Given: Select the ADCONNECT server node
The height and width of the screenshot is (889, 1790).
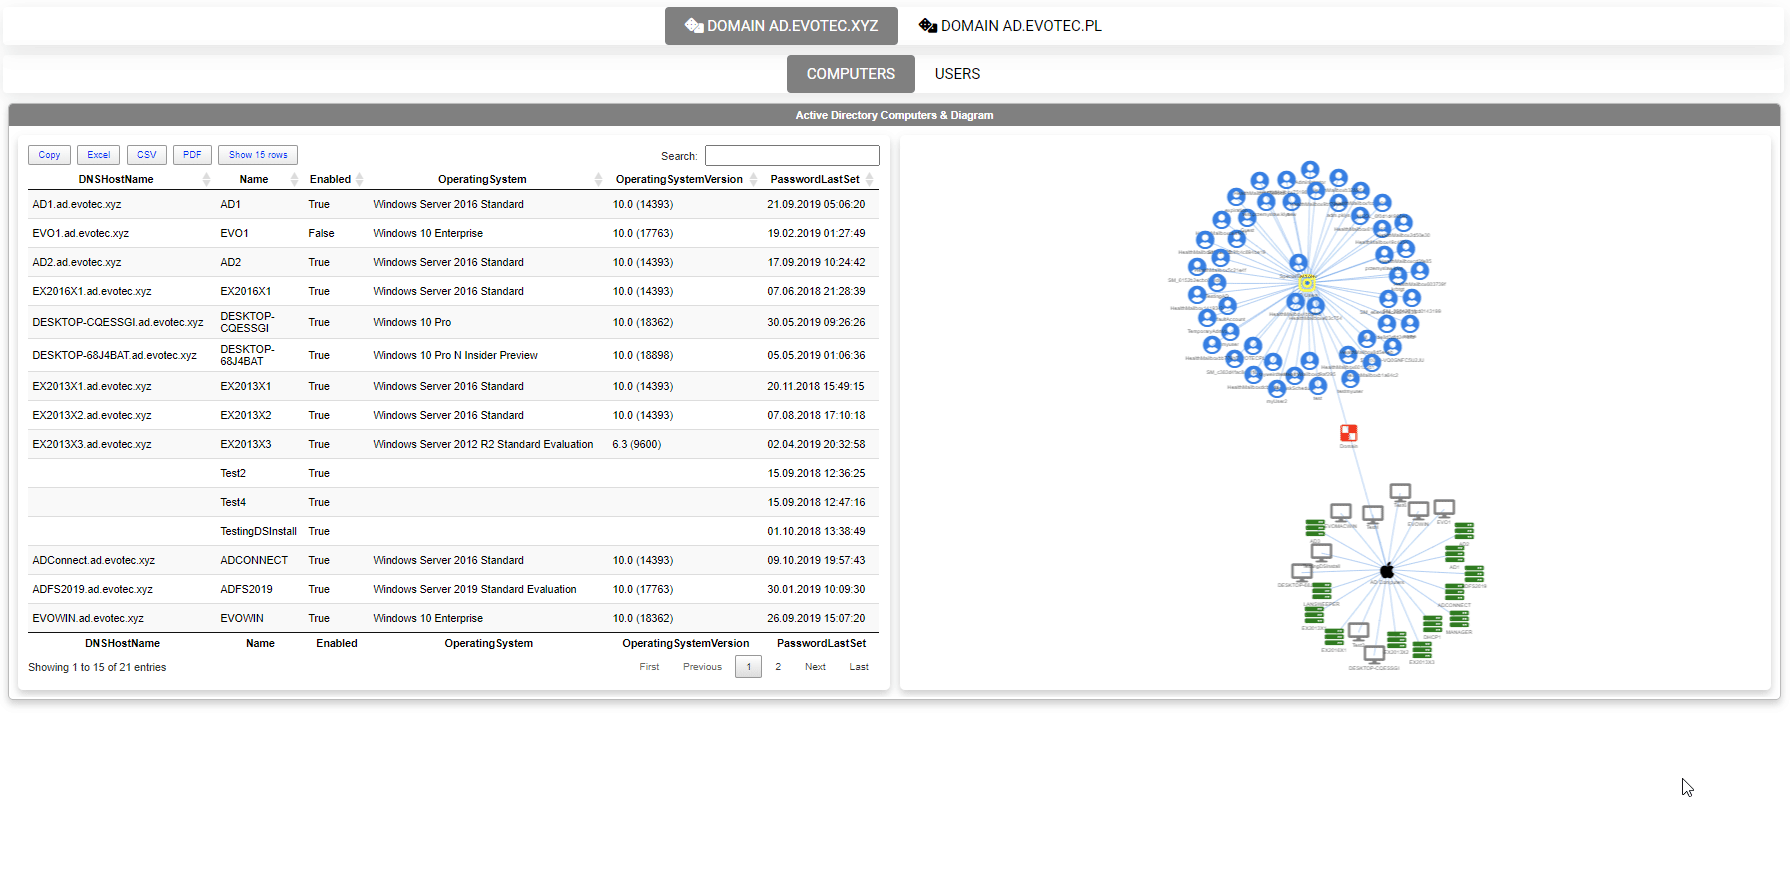Looking at the screenshot, I should [x=1454, y=592].
